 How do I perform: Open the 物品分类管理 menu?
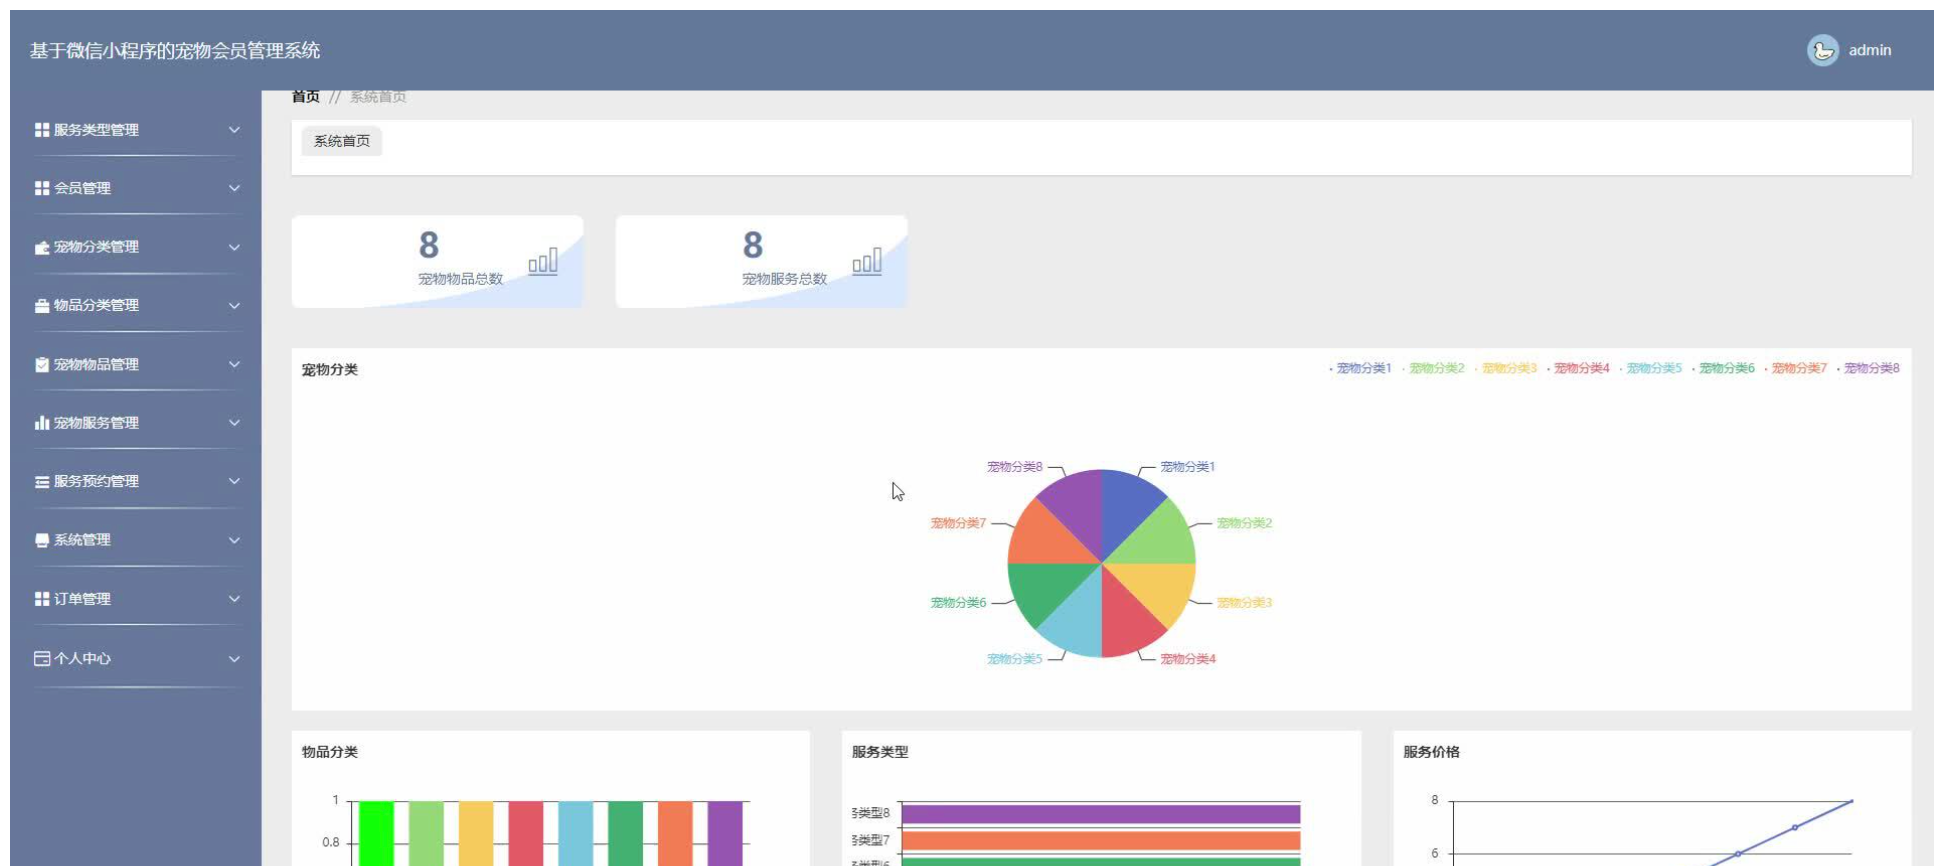click(x=137, y=306)
